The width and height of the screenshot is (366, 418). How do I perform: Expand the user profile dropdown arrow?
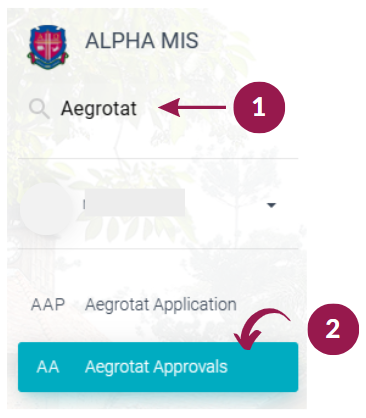tap(271, 205)
